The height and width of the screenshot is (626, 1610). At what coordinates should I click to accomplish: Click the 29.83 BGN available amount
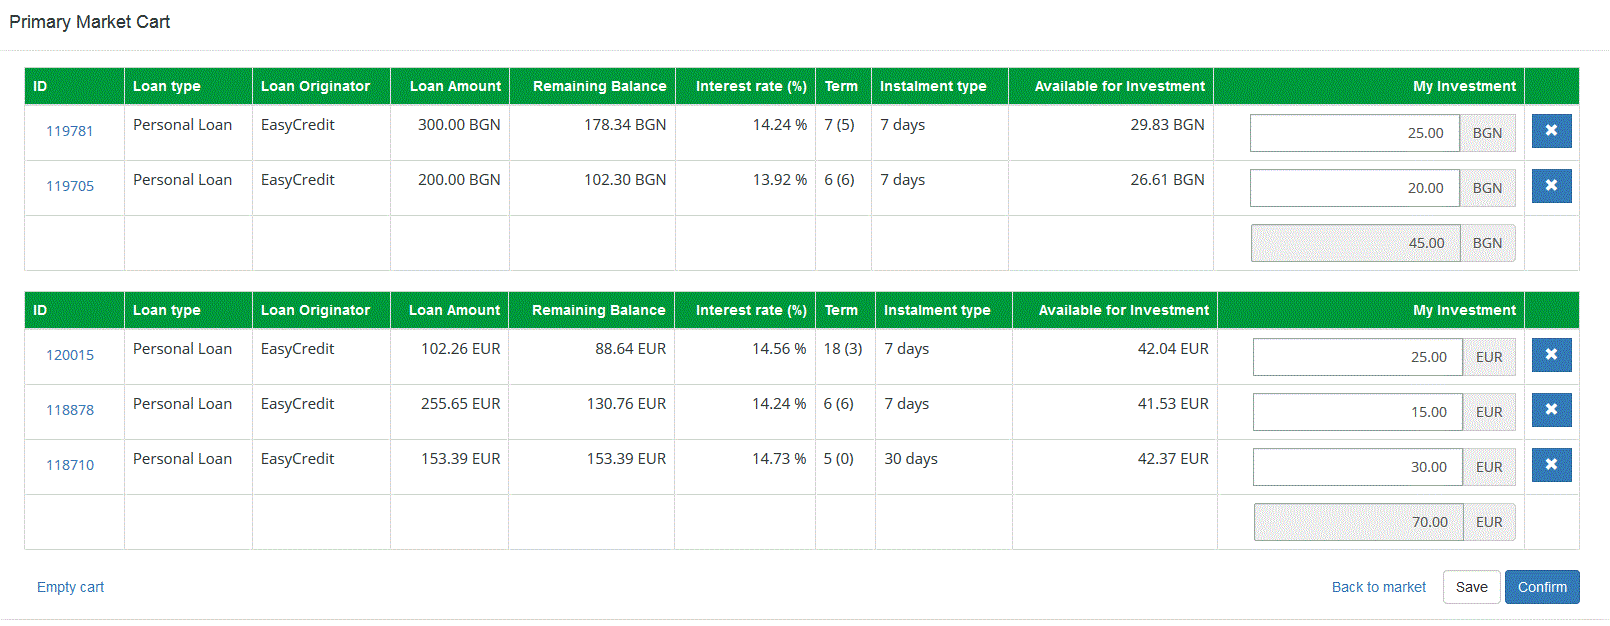point(1167,125)
